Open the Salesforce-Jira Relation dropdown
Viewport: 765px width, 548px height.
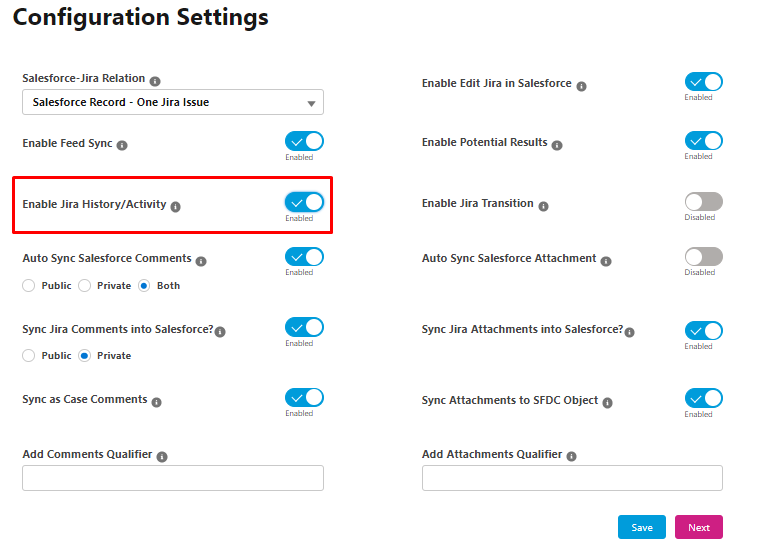(x=173, y=102)
